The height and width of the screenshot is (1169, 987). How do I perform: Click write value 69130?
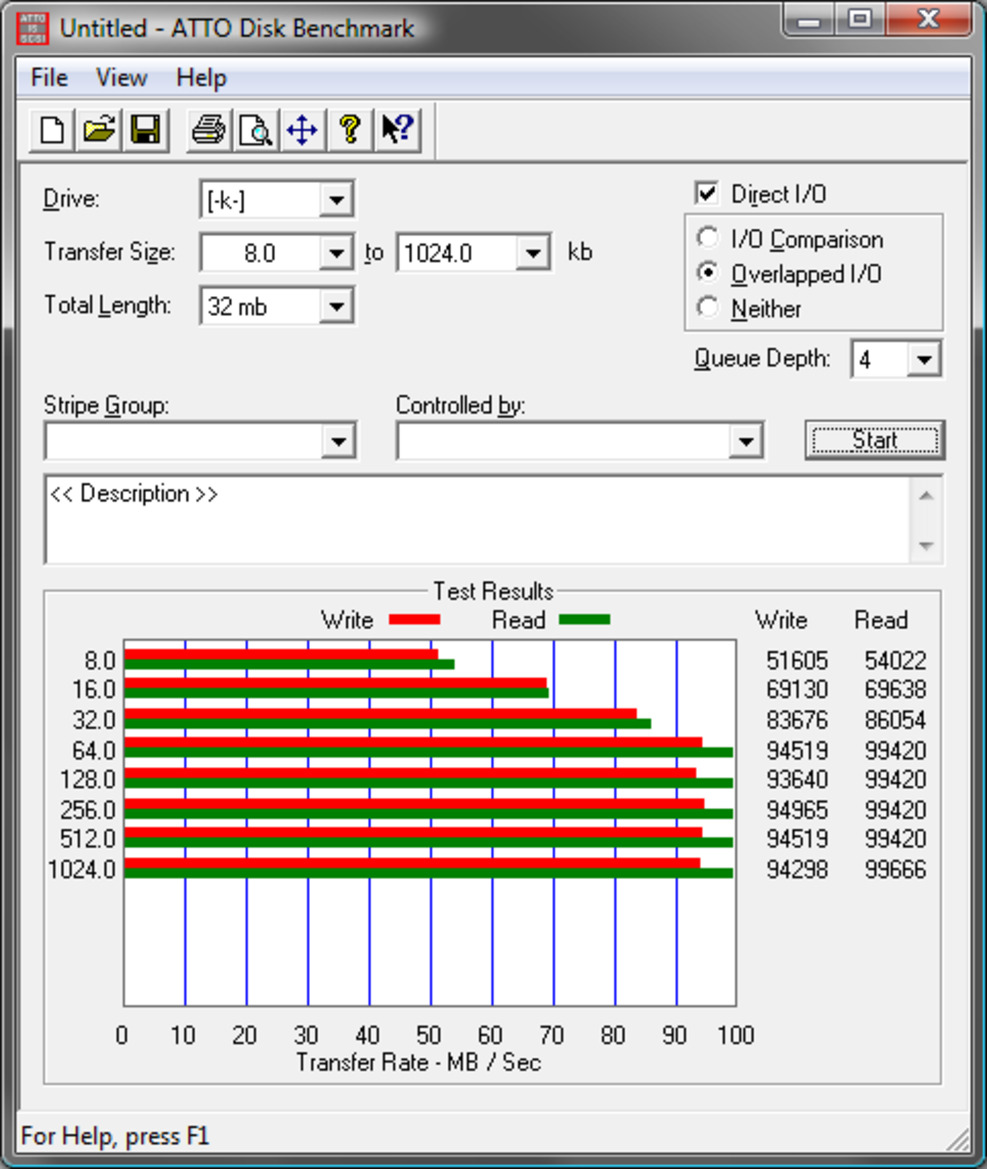pos(797,690)
